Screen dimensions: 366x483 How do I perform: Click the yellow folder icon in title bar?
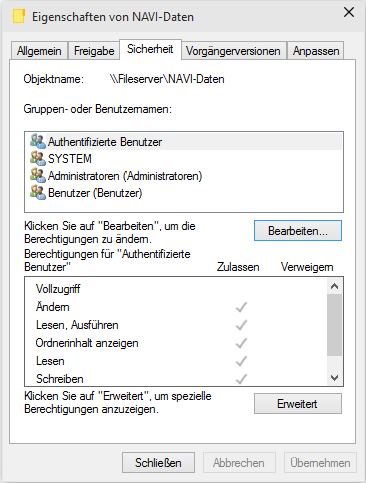point(19,16)
